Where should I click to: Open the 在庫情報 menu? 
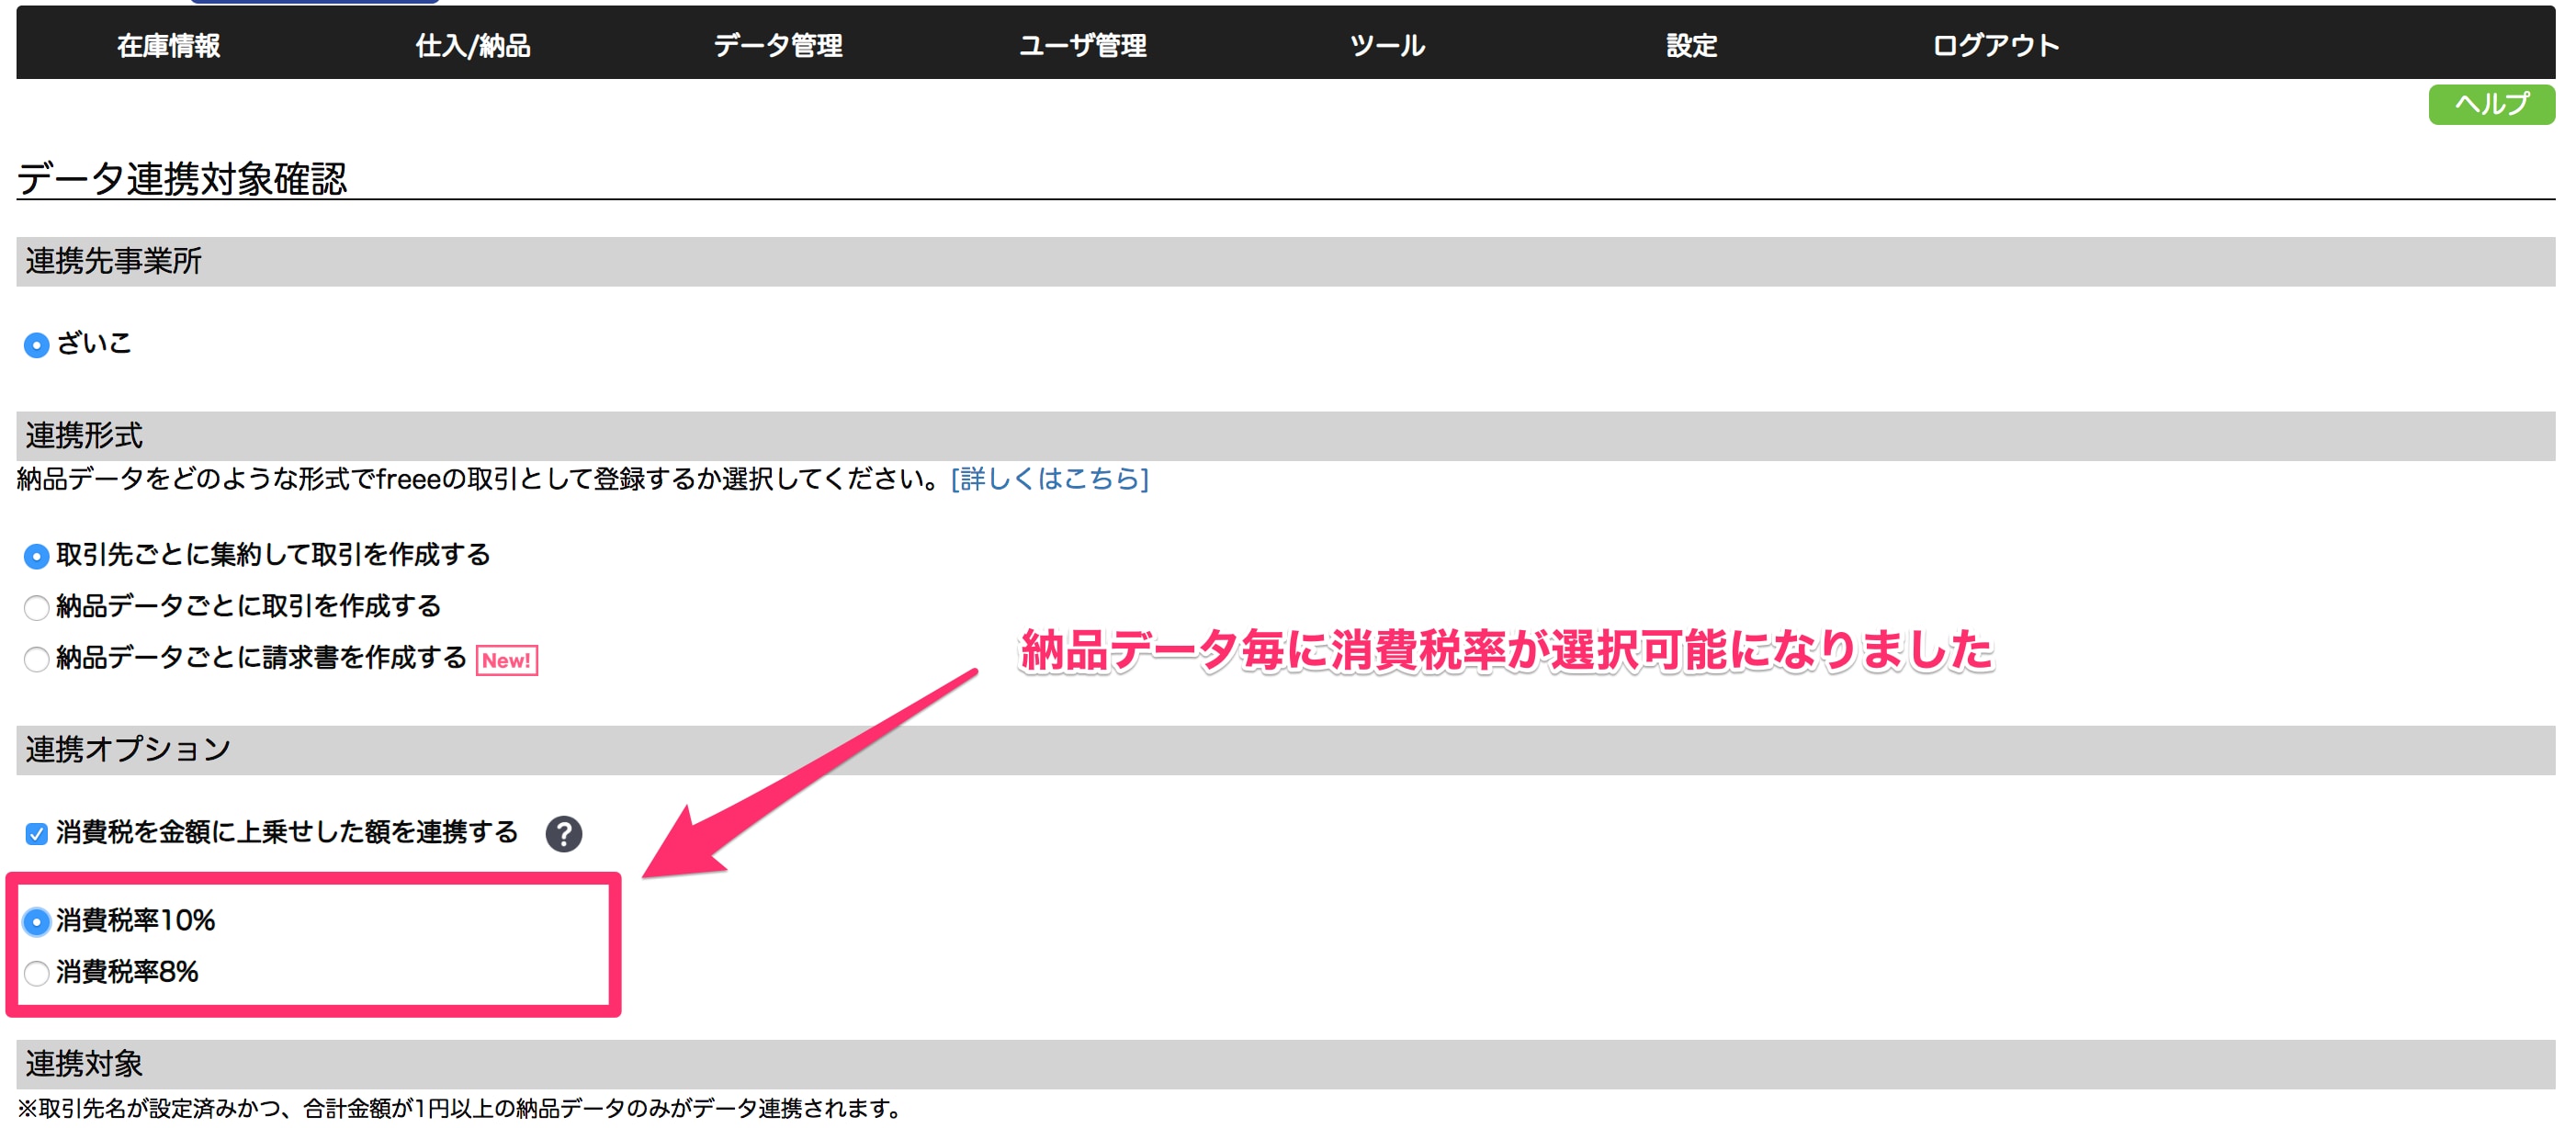(x=168, y=45)
